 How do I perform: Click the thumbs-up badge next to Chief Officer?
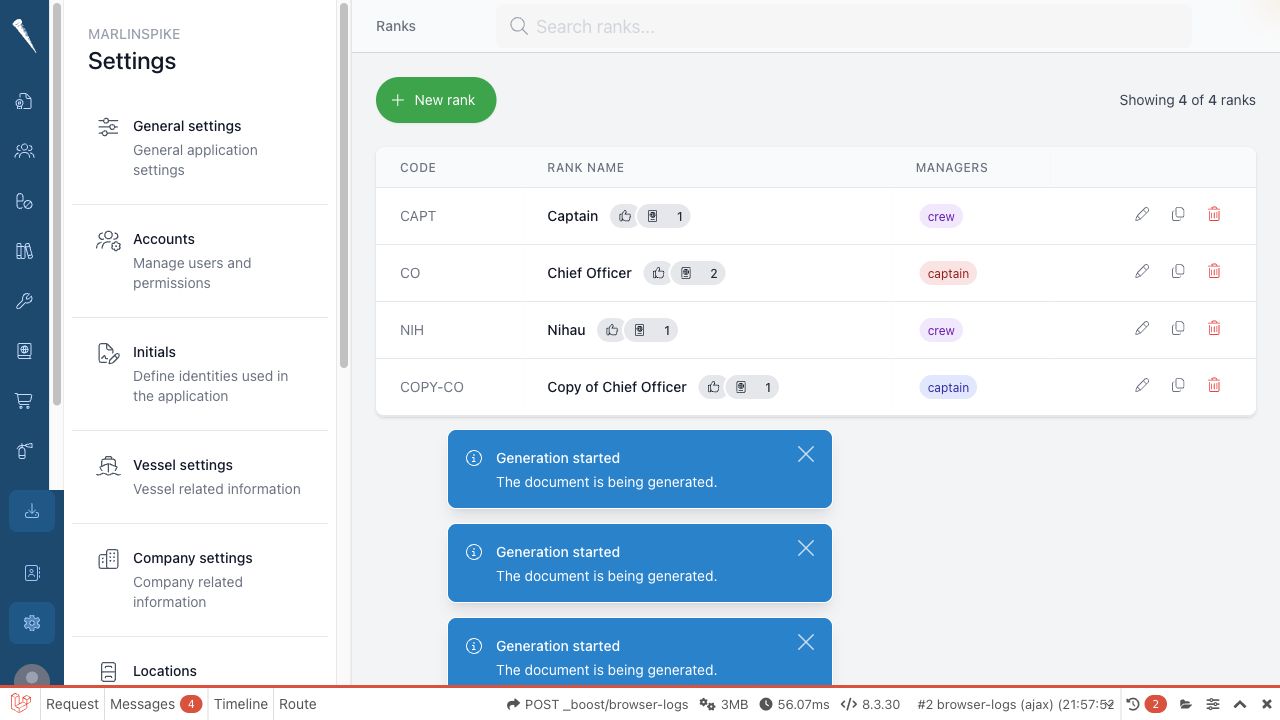658,273
